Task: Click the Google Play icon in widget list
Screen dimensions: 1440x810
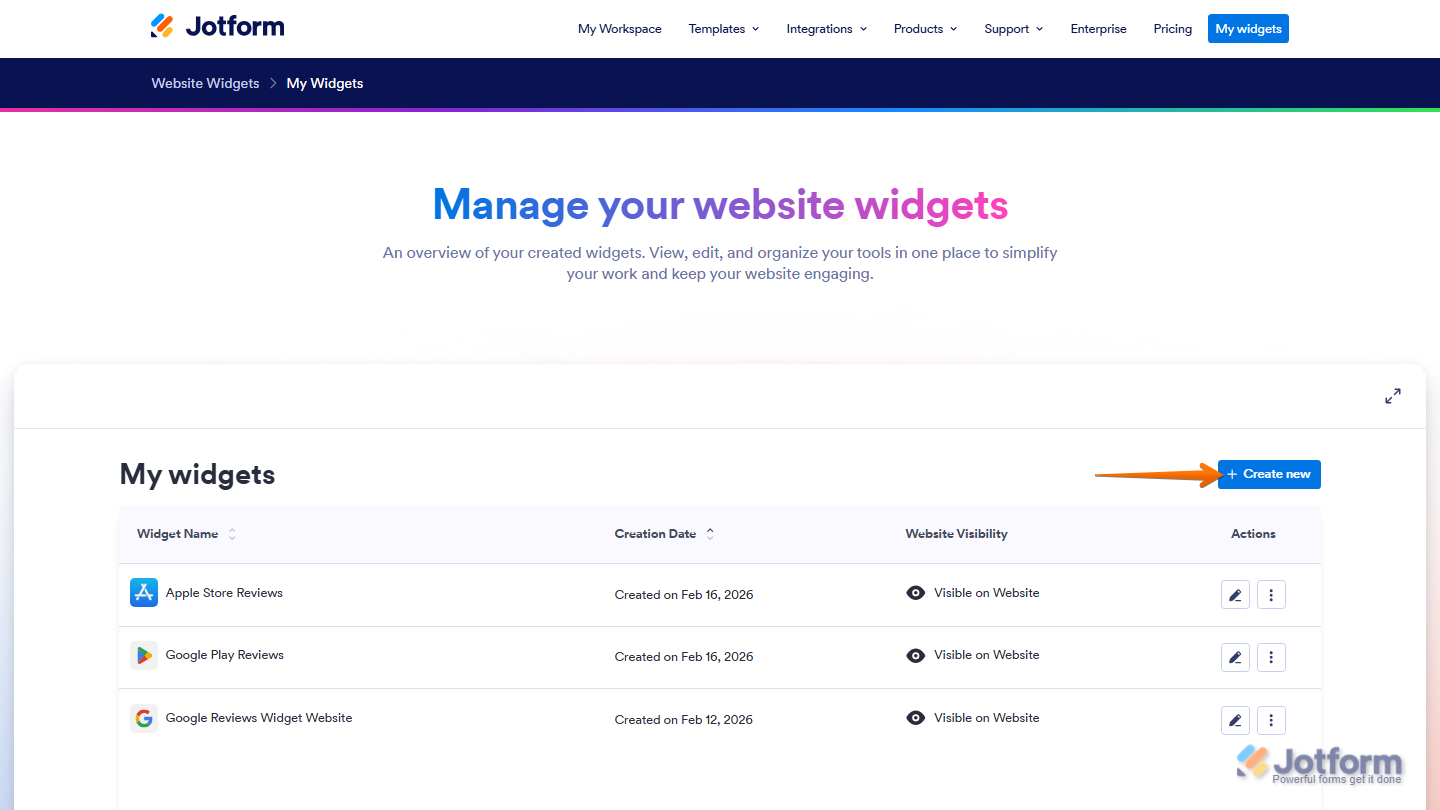Action: click(x=143, y=655)
